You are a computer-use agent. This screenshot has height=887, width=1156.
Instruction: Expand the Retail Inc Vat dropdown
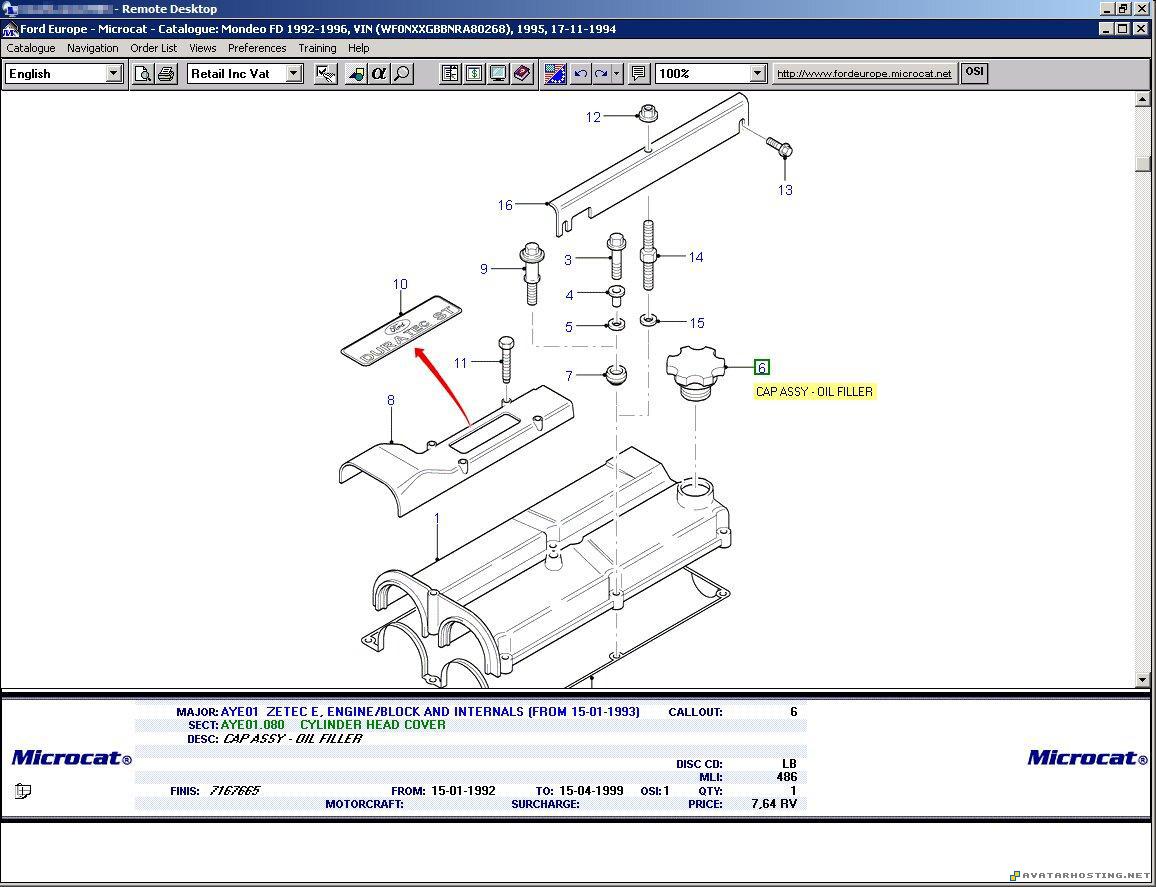293,74
